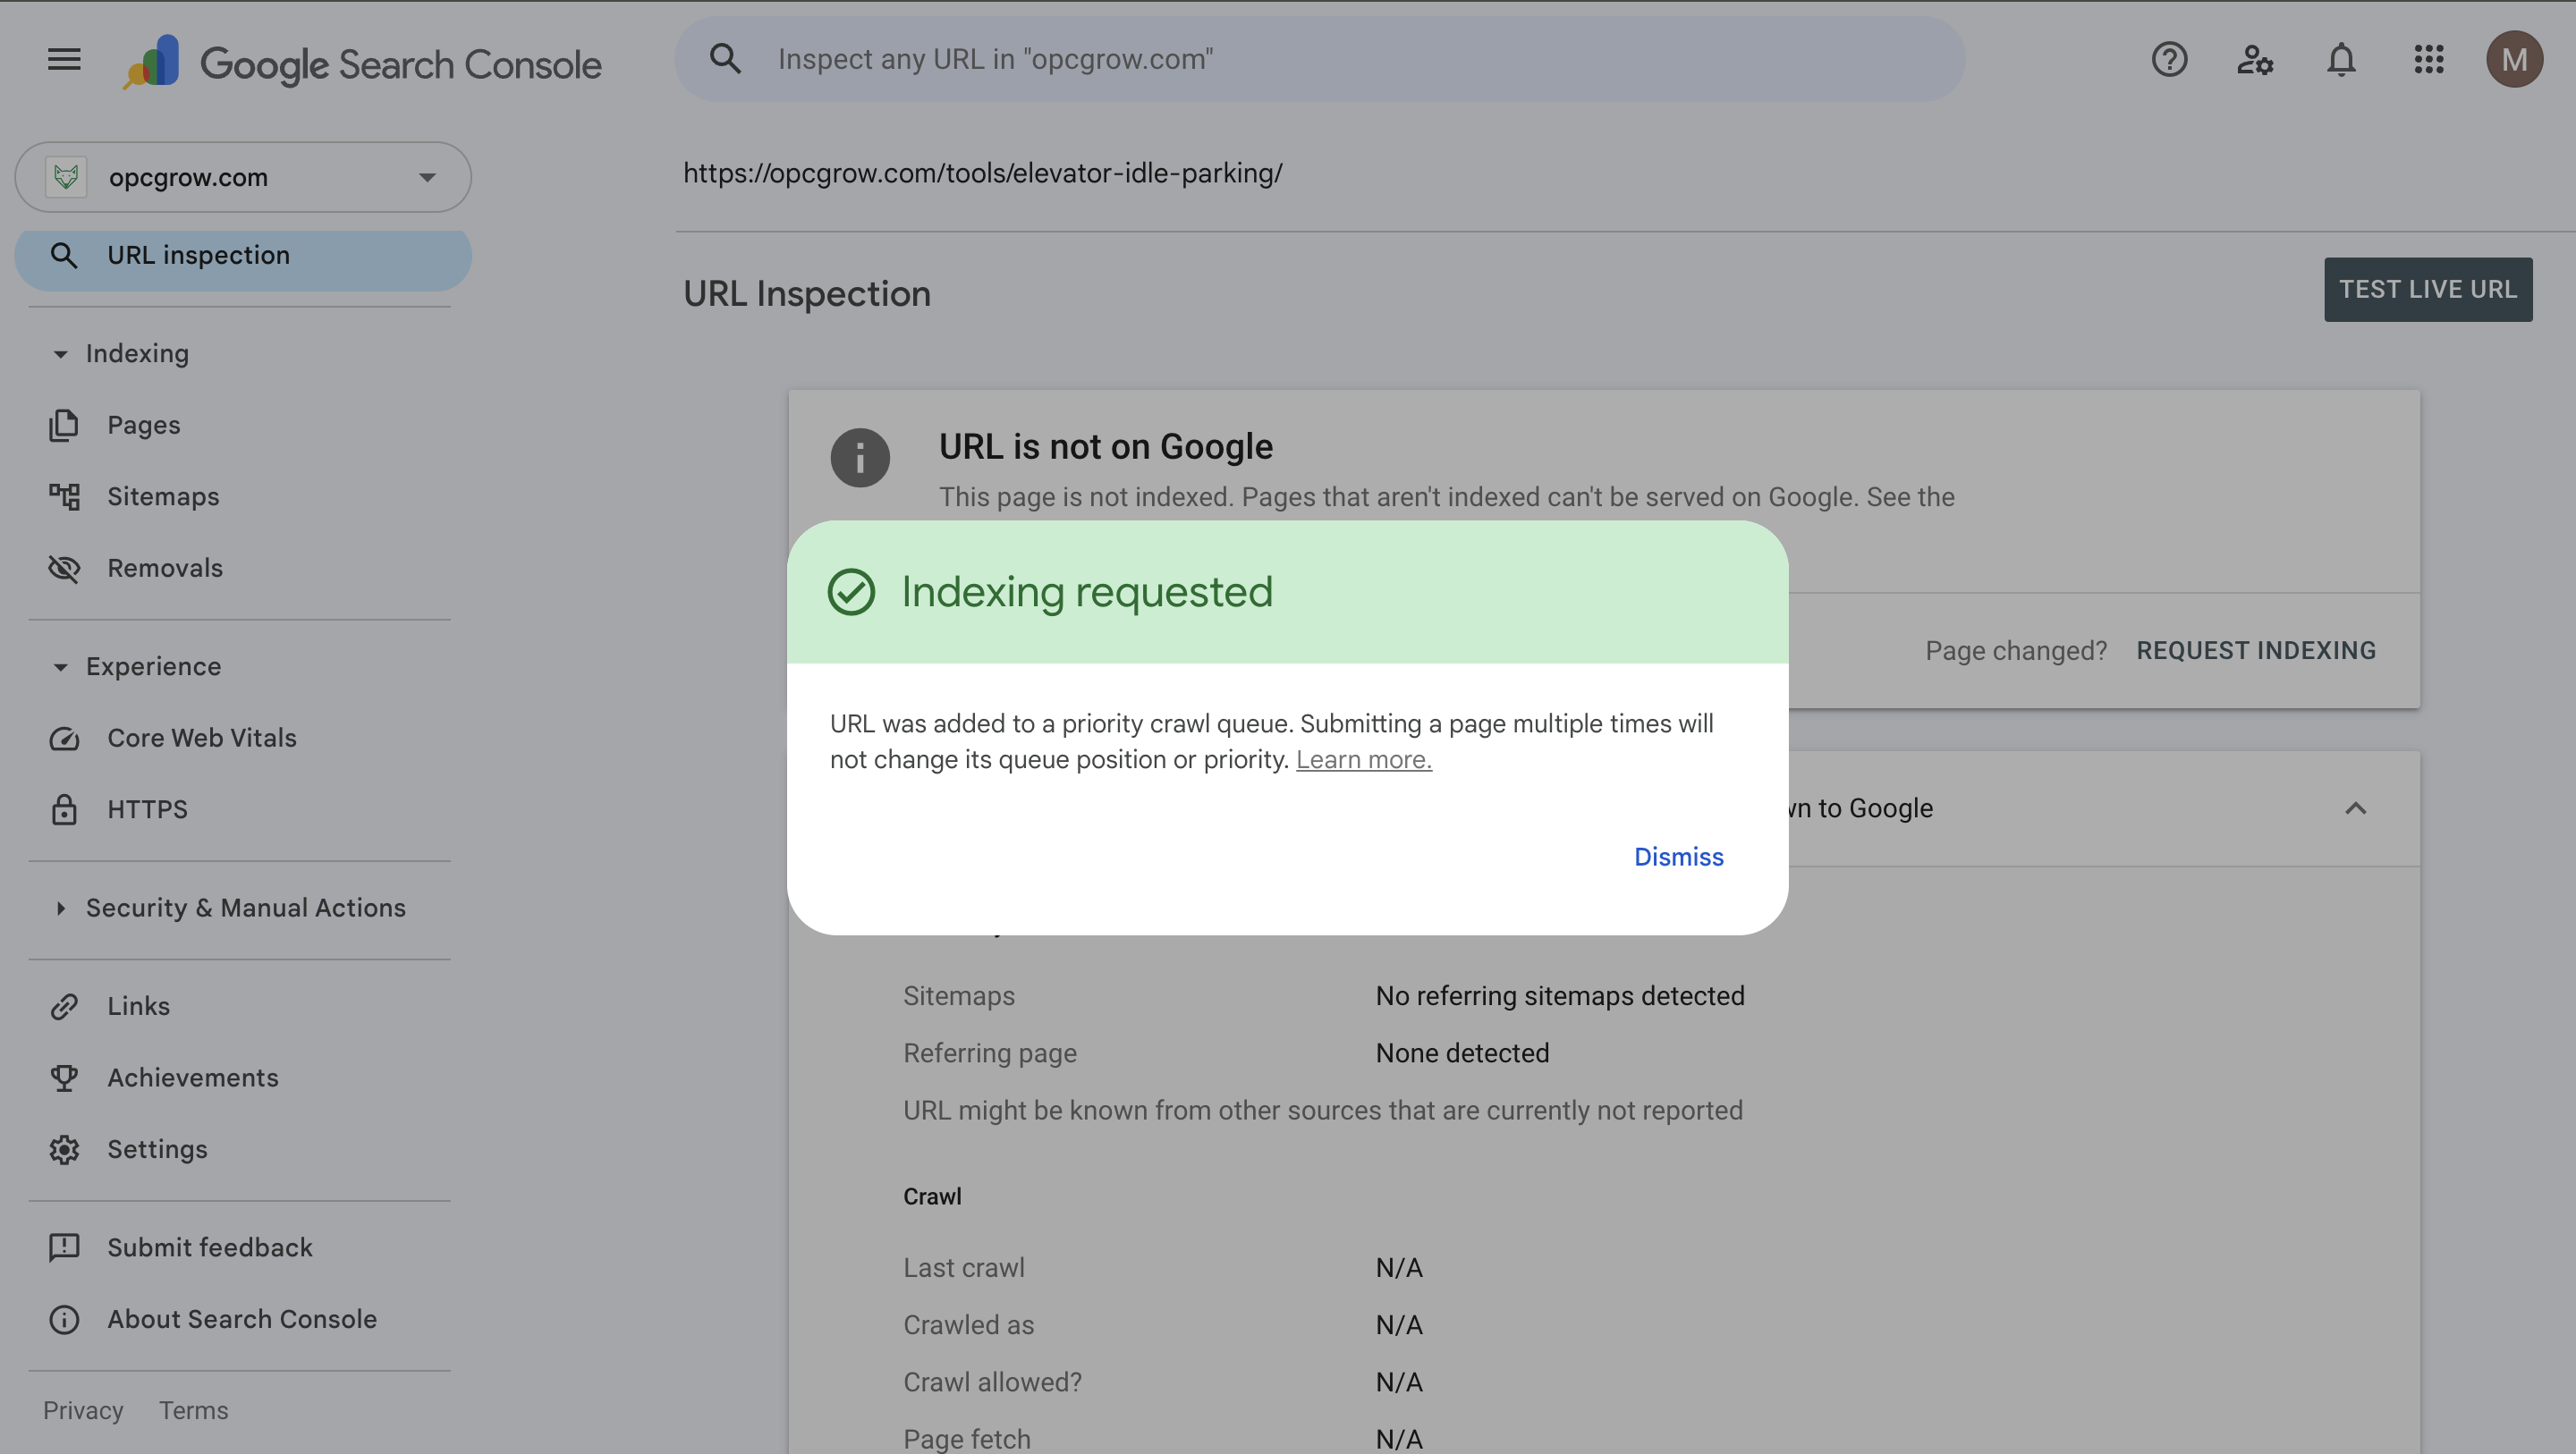Screen dimensions: 2576x1454
Task: Open users and permissions settings icon
Action: (2255, 60)
